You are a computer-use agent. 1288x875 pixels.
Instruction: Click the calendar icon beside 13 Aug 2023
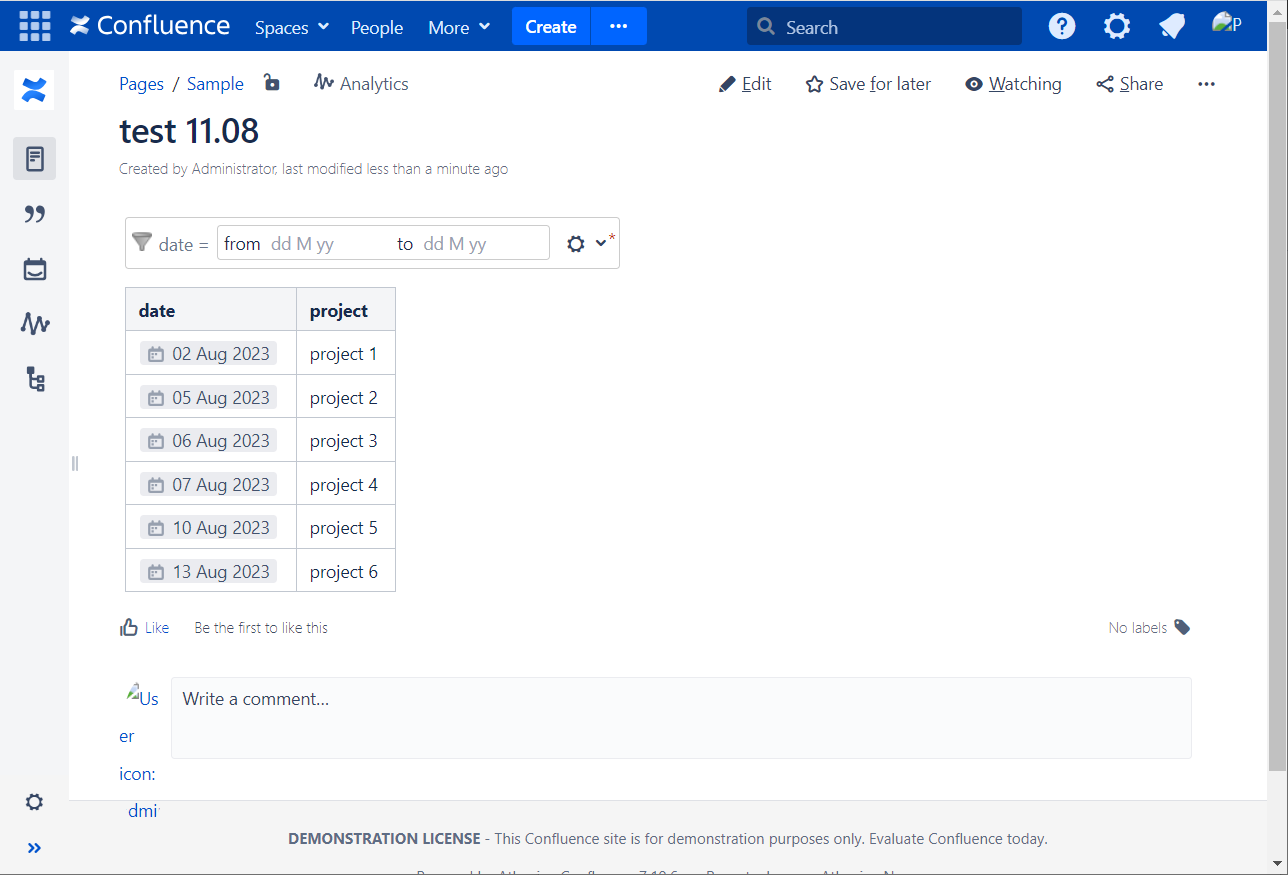156,572
